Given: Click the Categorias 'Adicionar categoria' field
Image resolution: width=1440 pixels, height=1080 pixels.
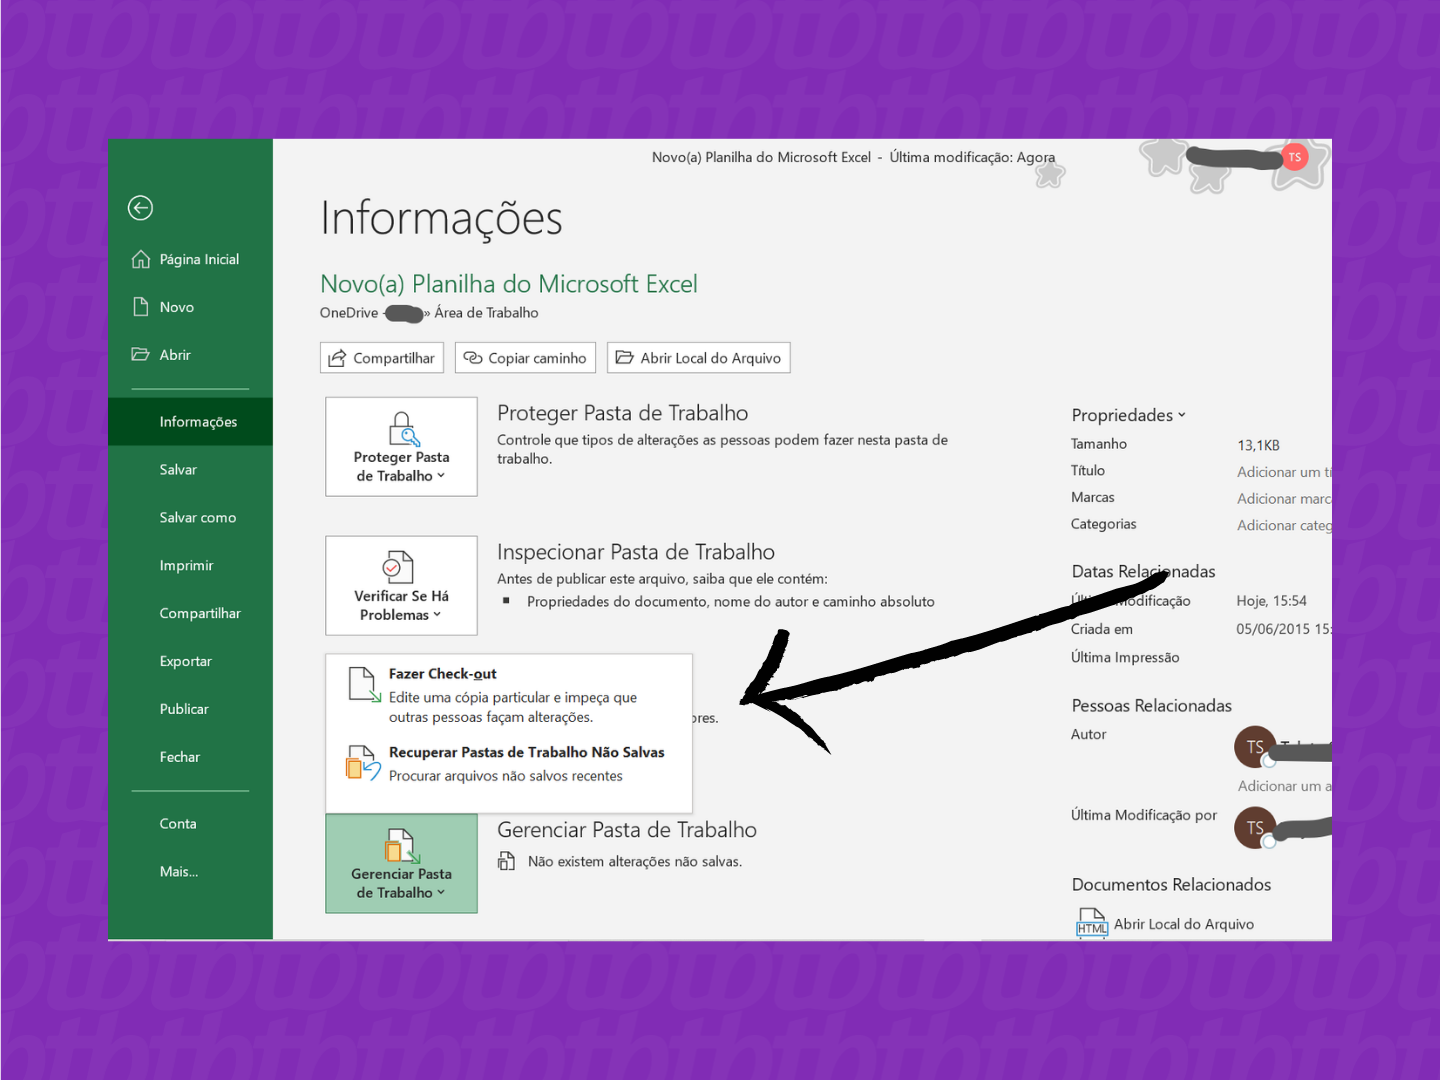Looking at the screenshot, I should 1284,526.
